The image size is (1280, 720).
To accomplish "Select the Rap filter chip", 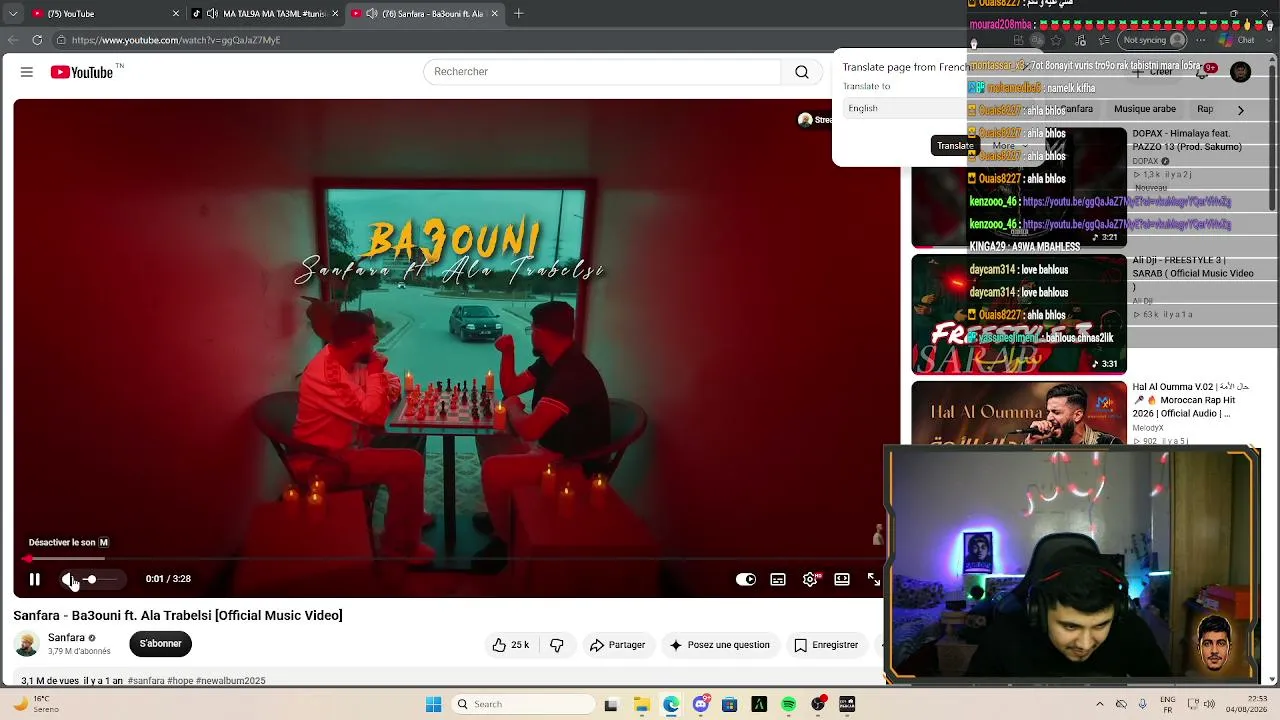I will [x=1205, y=109].
